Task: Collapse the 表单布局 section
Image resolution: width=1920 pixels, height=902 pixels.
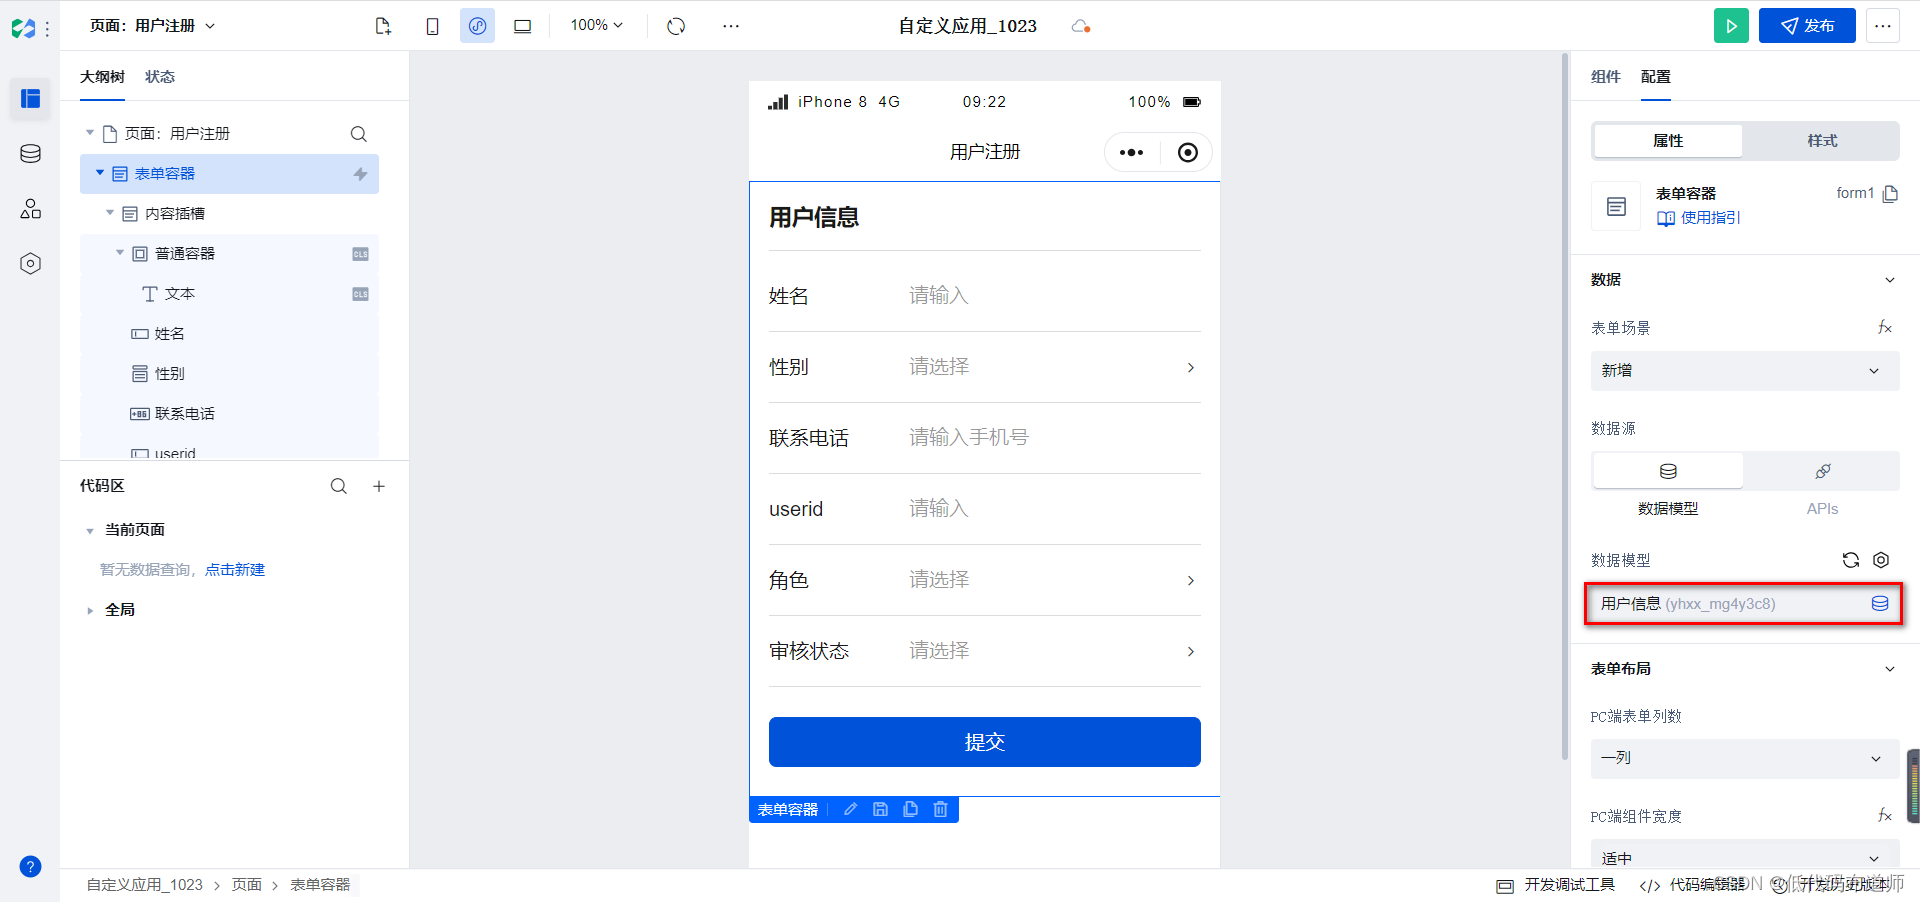Action: pos(1889,669)
